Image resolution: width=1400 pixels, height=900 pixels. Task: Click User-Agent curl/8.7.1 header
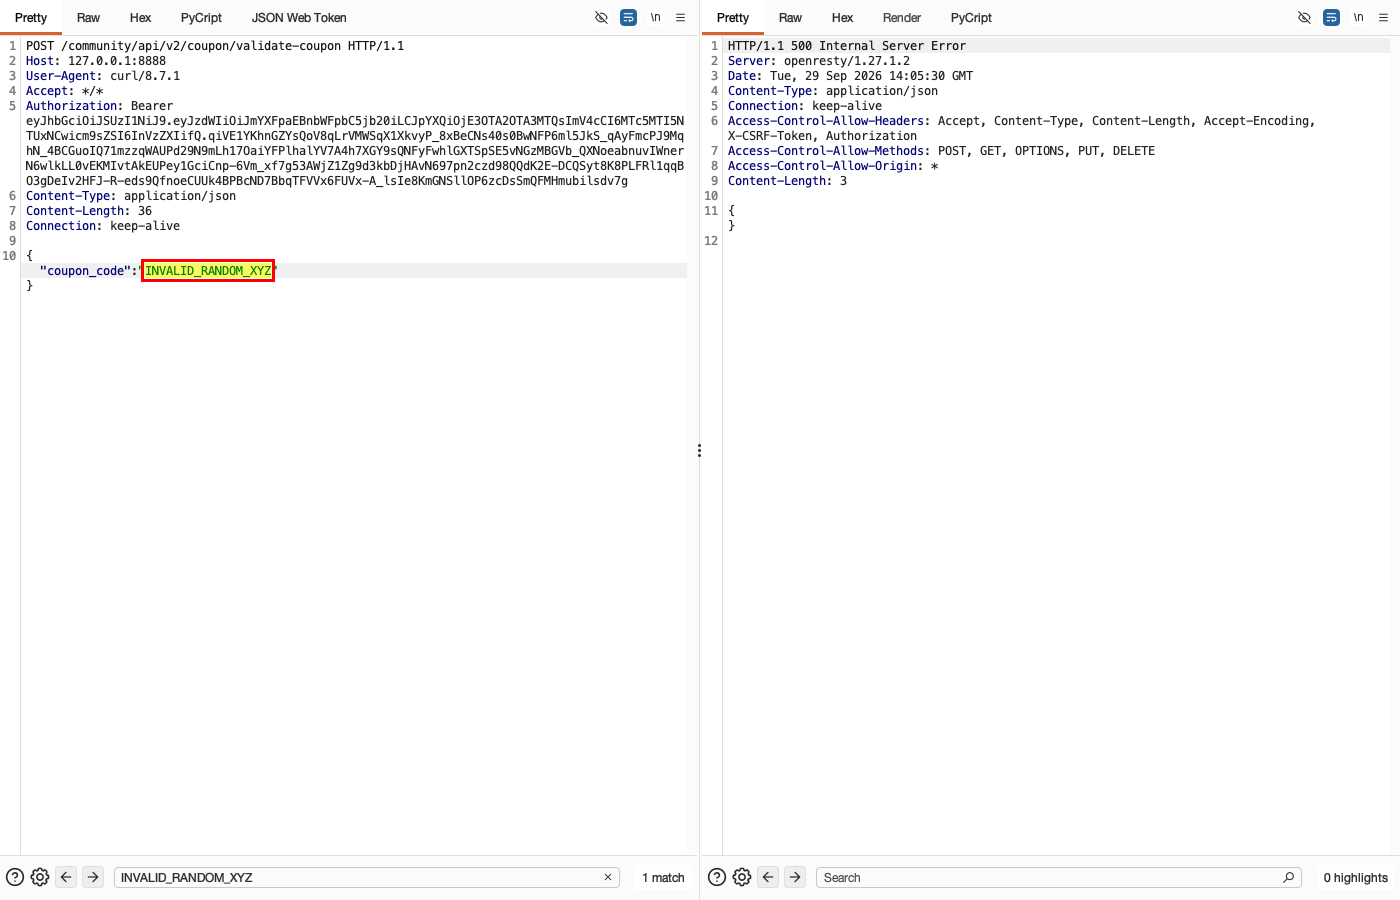click(103, 76)
